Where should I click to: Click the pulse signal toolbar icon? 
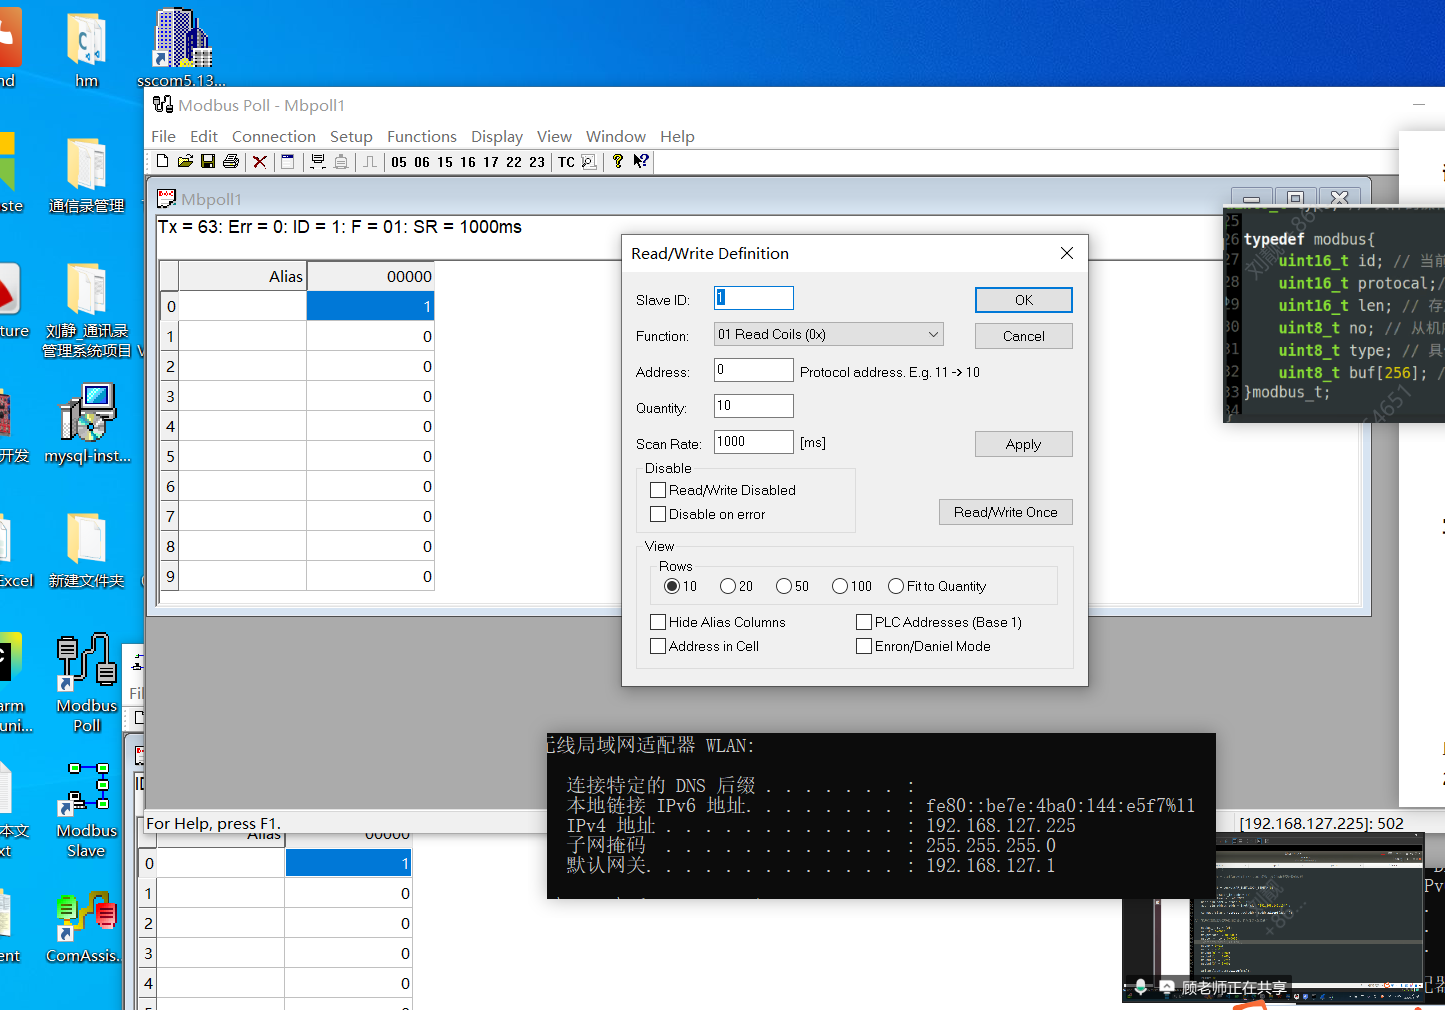(x=370, y=161)
